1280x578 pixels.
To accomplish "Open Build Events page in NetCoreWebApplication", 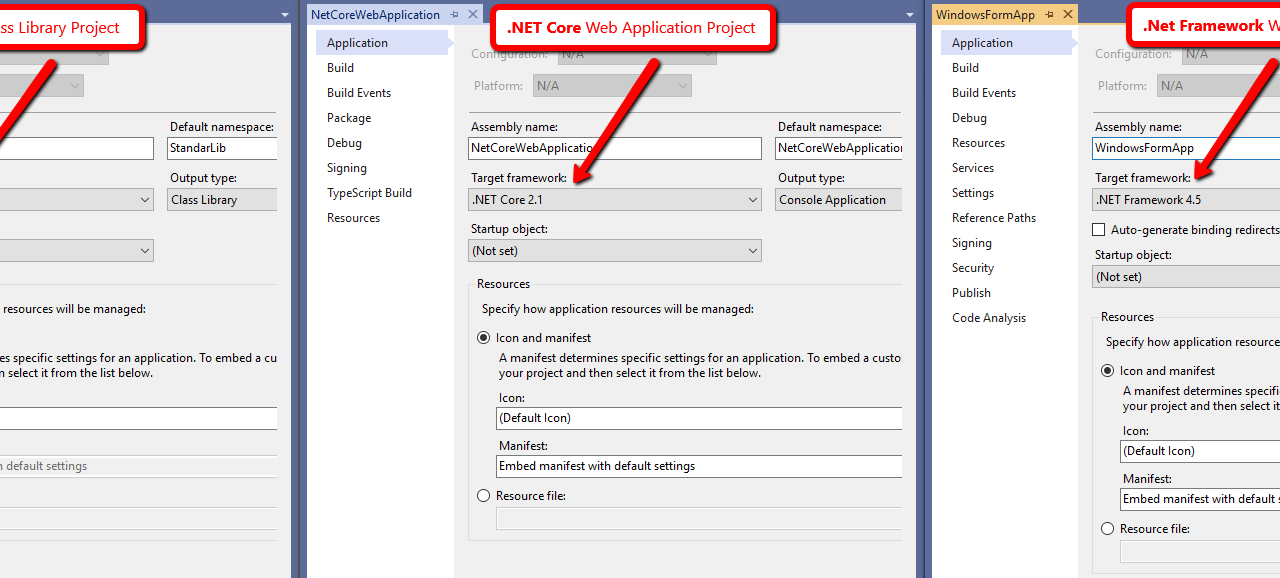I will pos(359,93).
